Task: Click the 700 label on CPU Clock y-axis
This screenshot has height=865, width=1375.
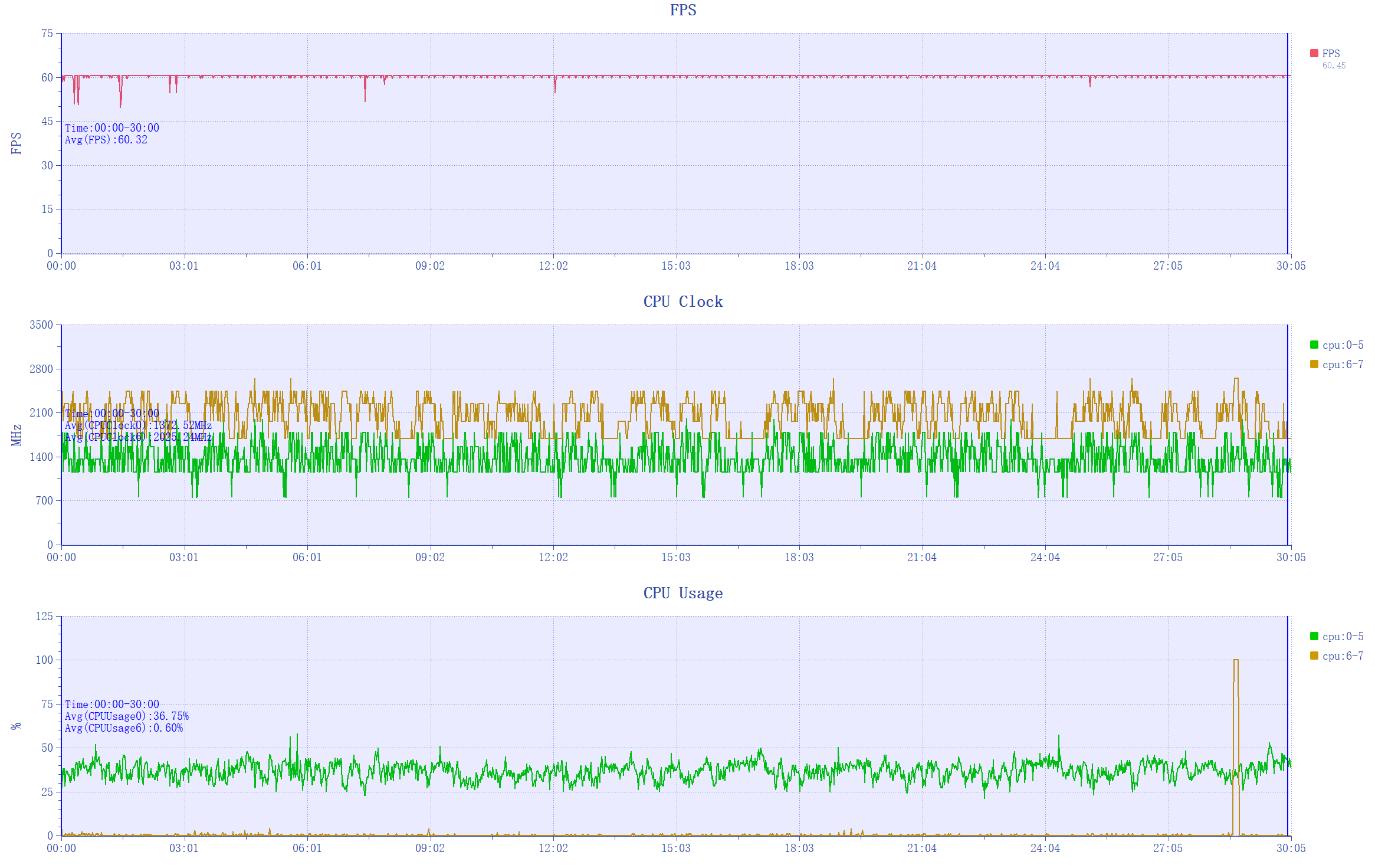Action: point(45,502)
